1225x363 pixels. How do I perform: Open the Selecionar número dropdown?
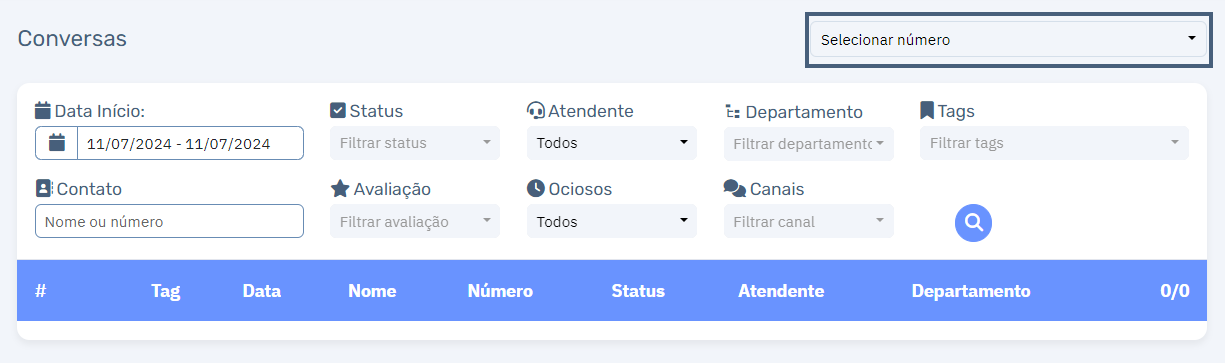[x=1007, y=40]
